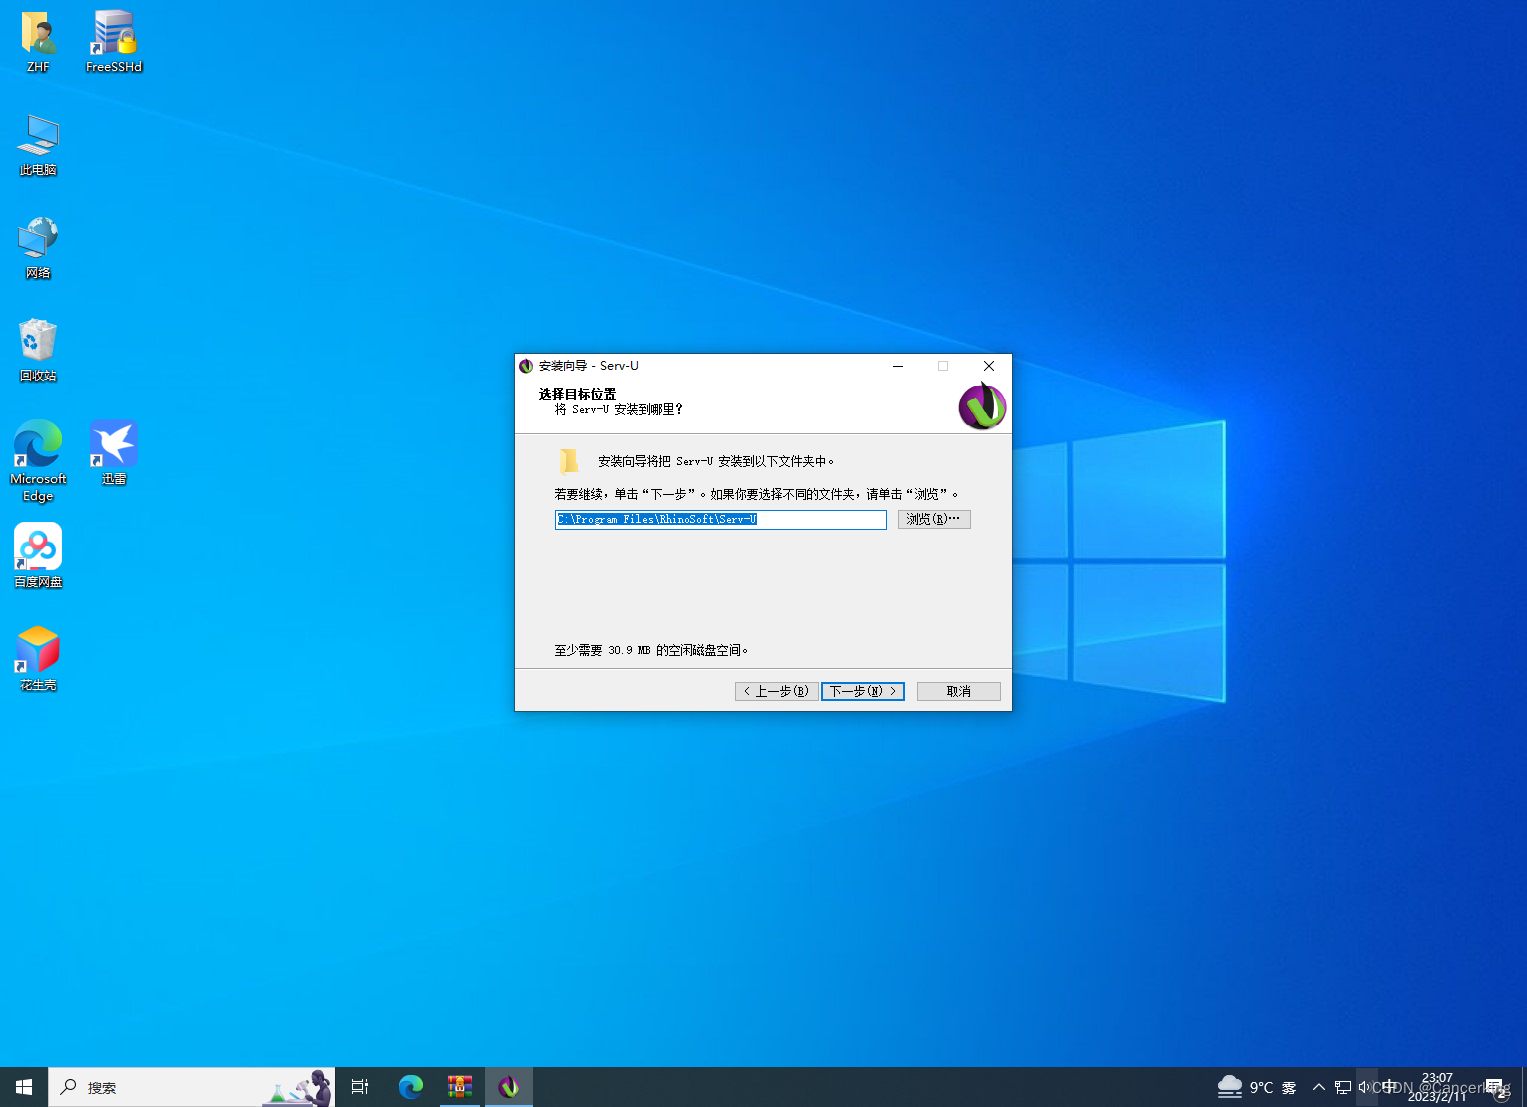Image resolution: width=1527 pixels, height=1107 pixels.
Task: Click the 浏览(R)... browse button
Action: (x=934, y=519)
